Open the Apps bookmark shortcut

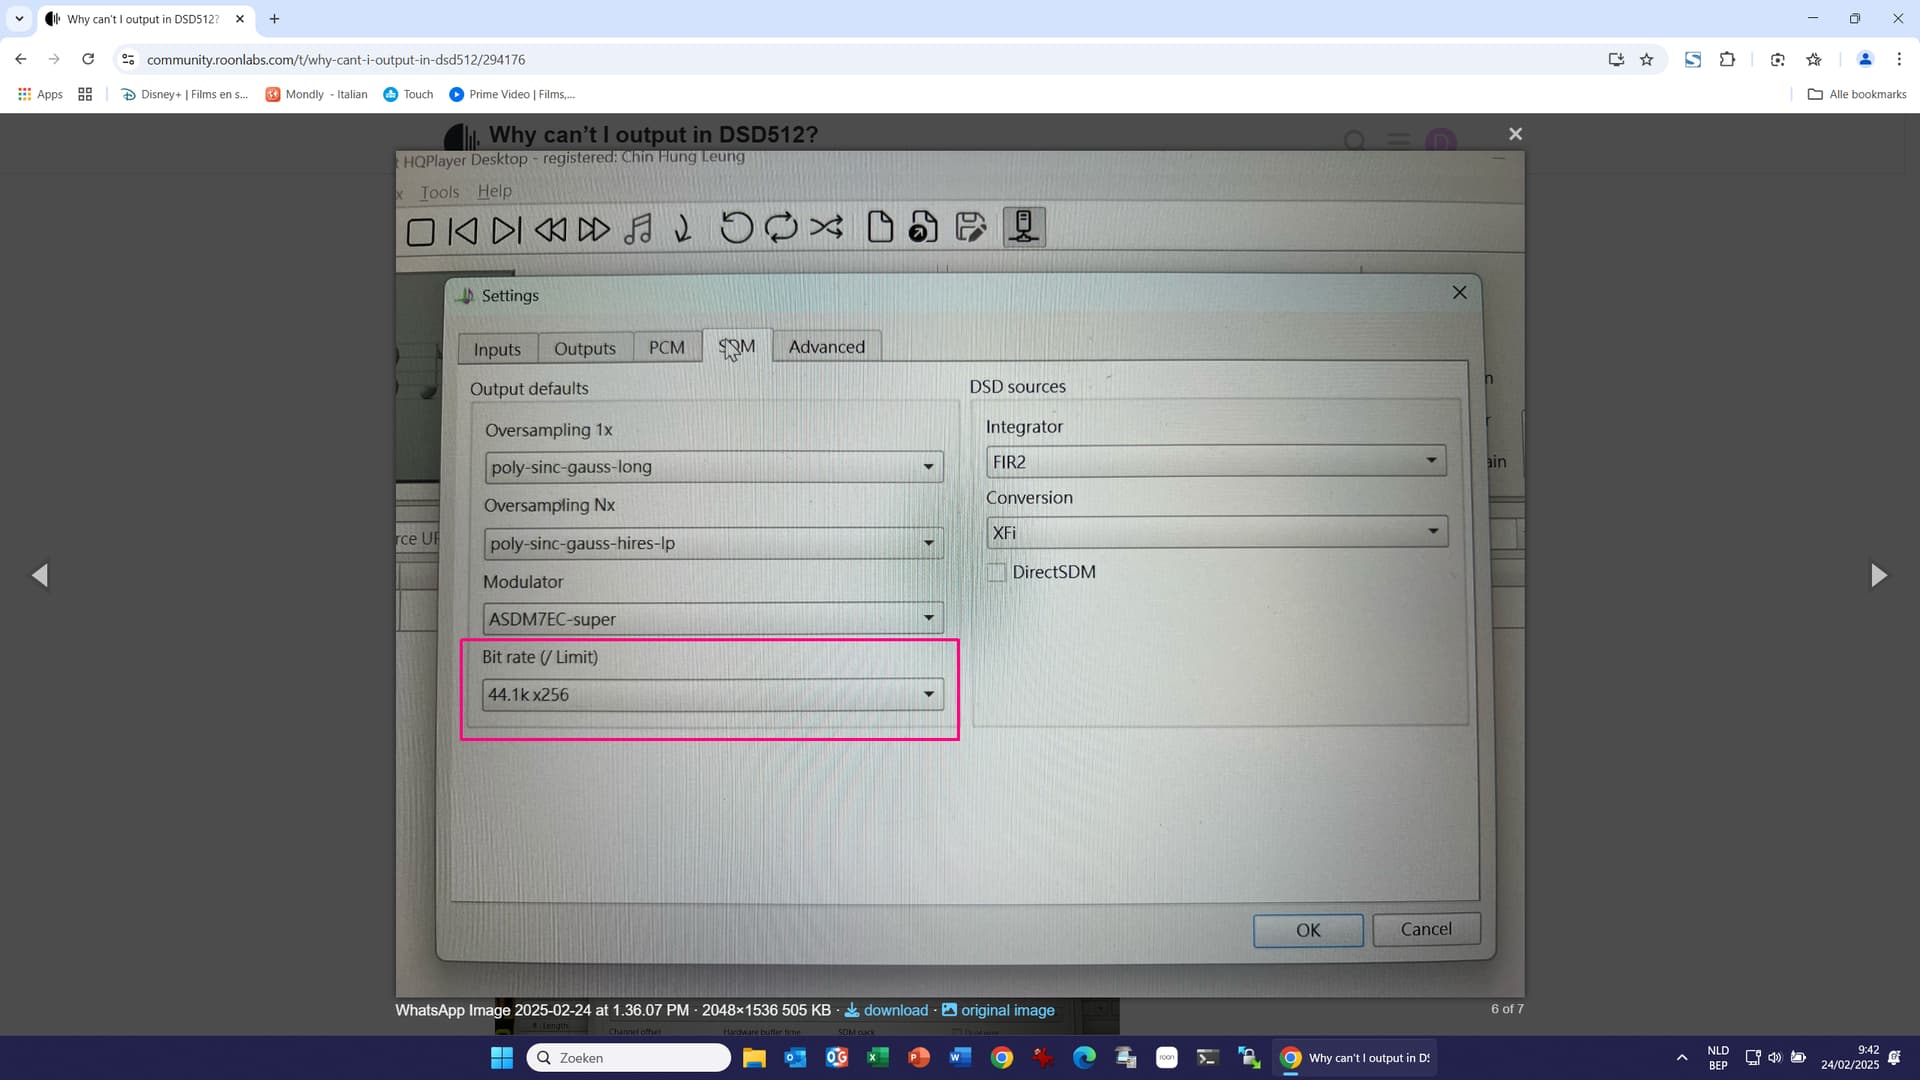(40, 94)
